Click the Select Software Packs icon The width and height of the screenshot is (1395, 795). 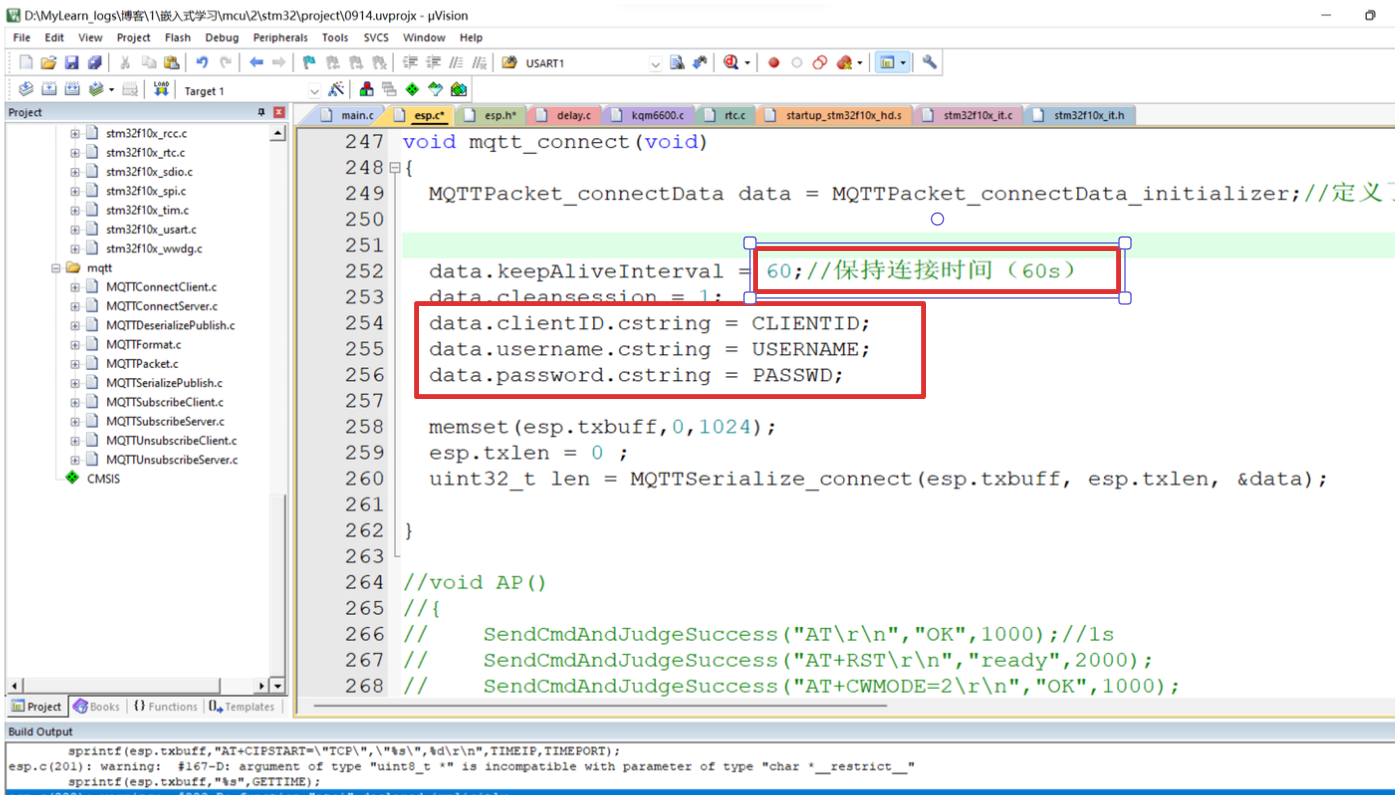coord(435,90)
